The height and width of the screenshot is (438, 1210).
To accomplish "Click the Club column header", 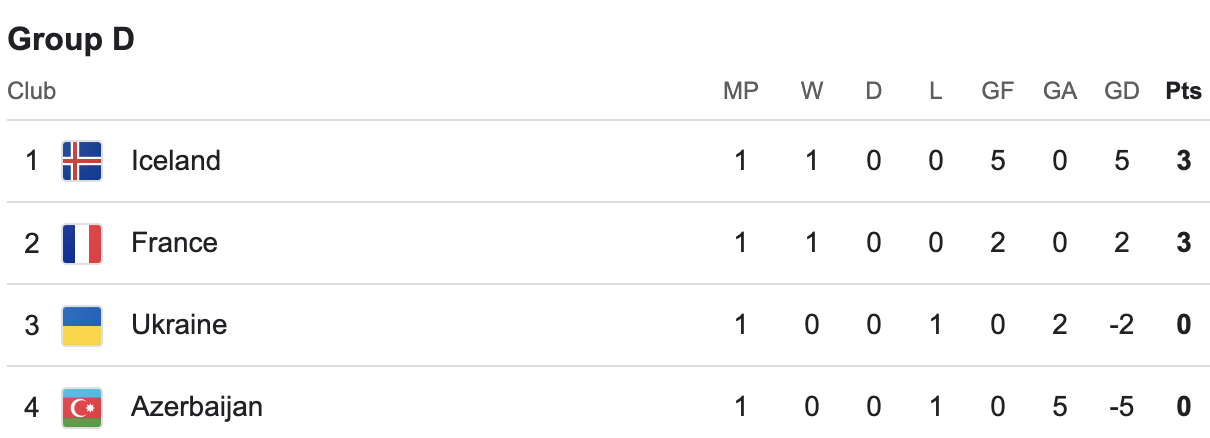I will point(32,91).
